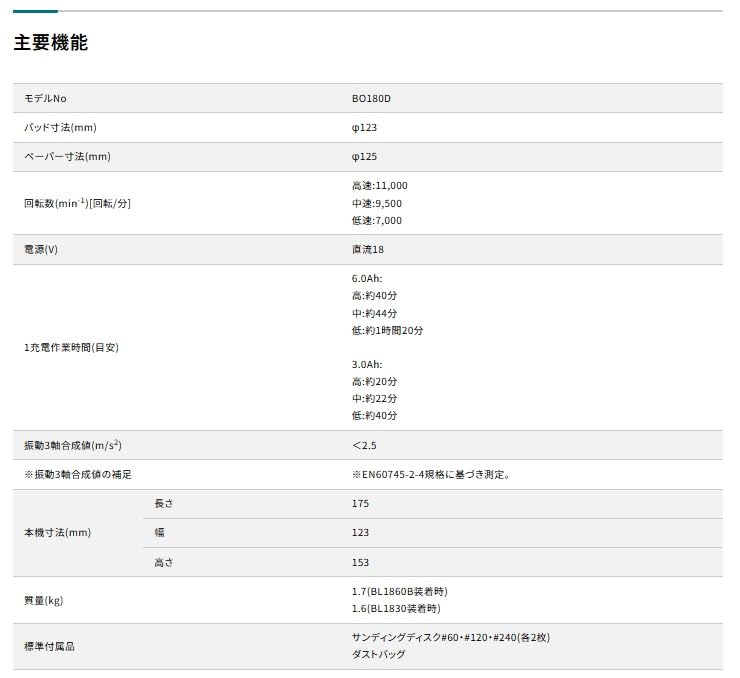Click the 1充電作業時間(目安) row label
The image size is (740, 678).
(71, 348)
